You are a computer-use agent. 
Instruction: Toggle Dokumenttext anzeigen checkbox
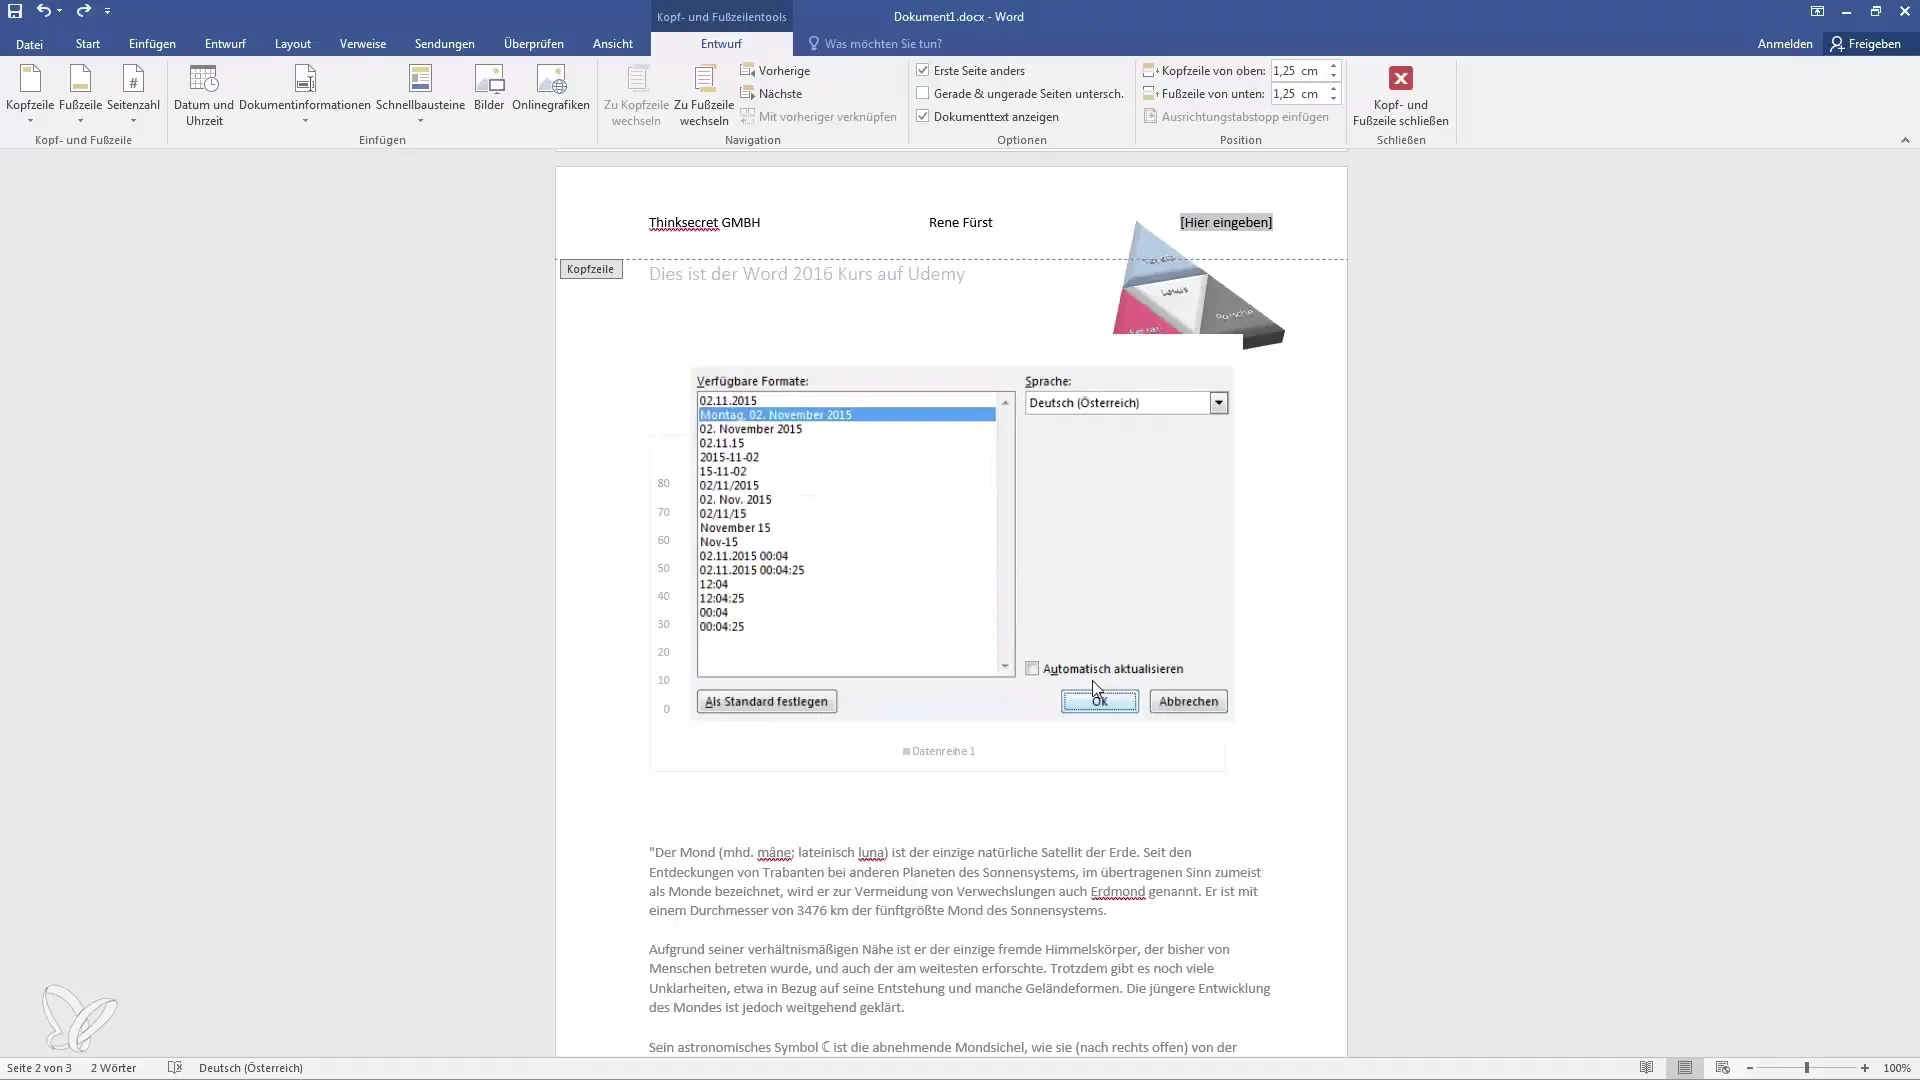[923, 117]
